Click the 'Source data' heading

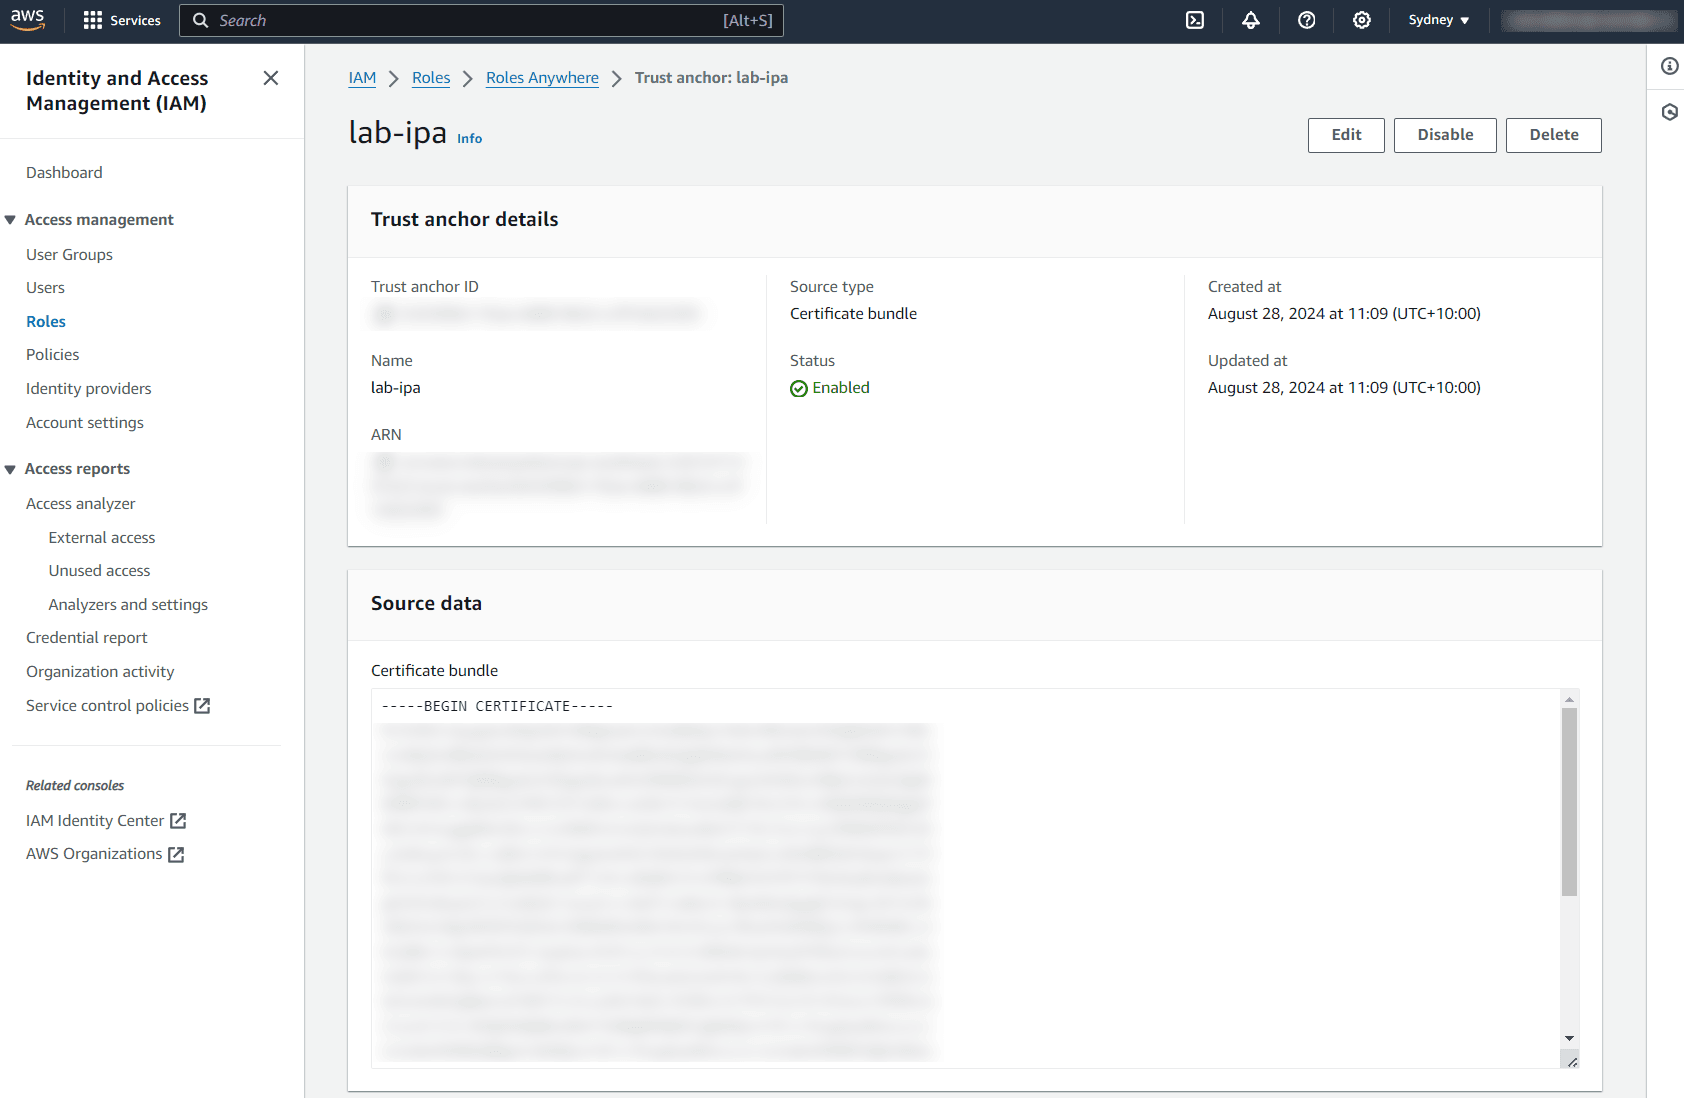(x=427, y=604)
